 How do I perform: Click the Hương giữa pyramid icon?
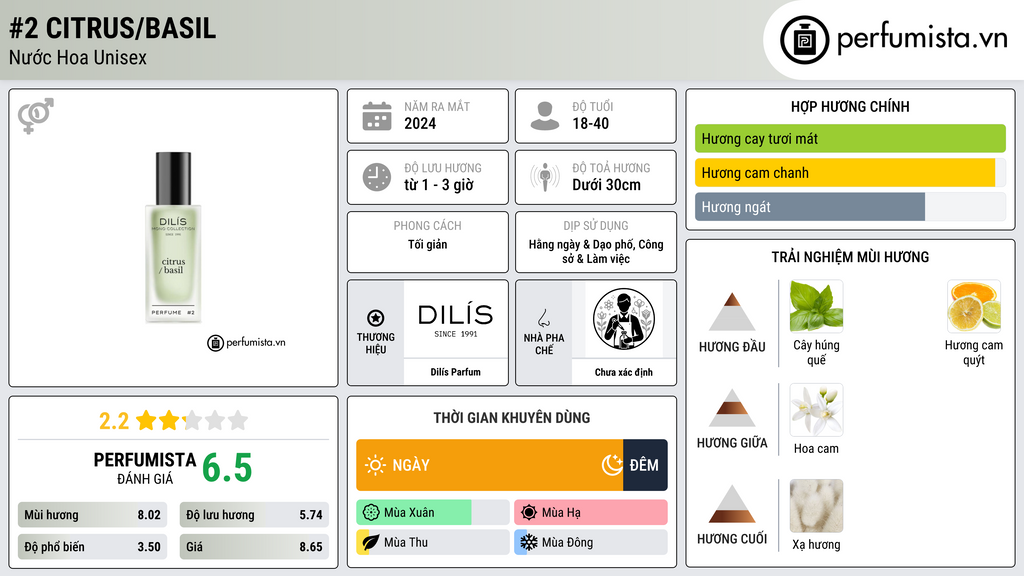[732, 408]
